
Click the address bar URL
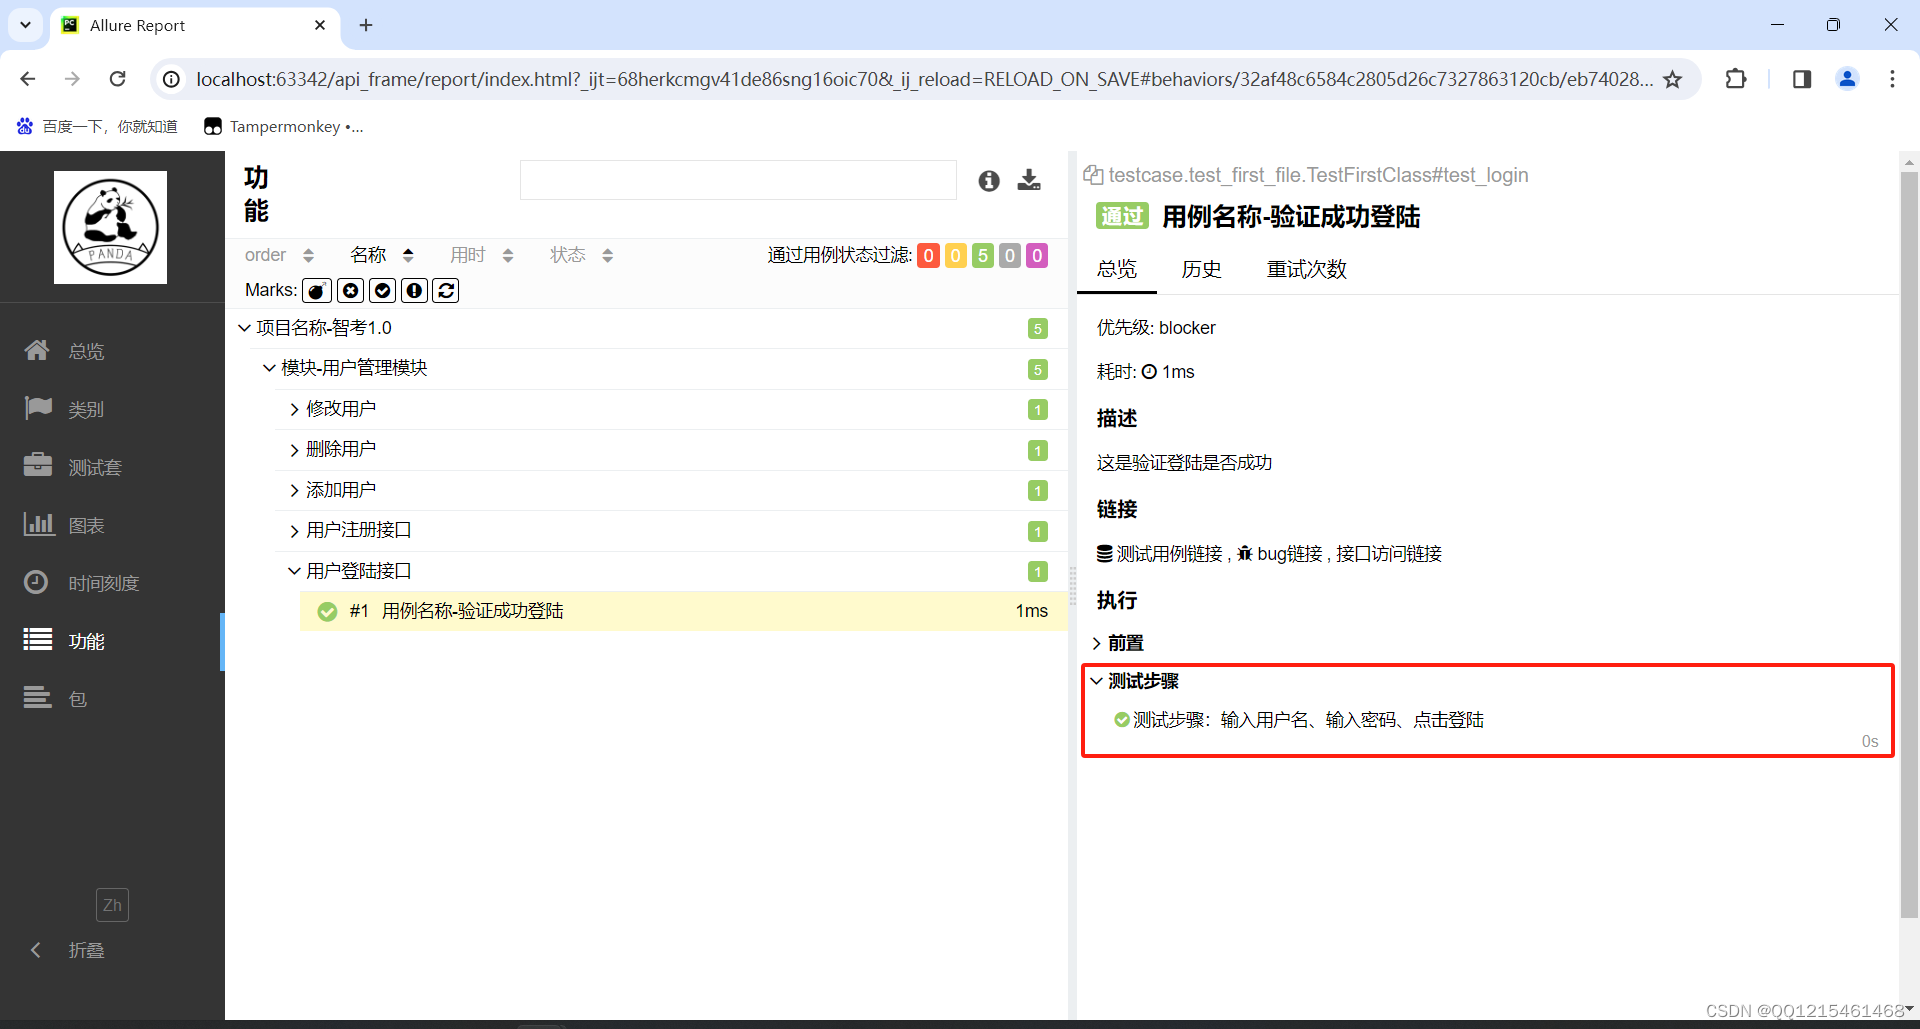pyautogui.click(x=923, y=79)
